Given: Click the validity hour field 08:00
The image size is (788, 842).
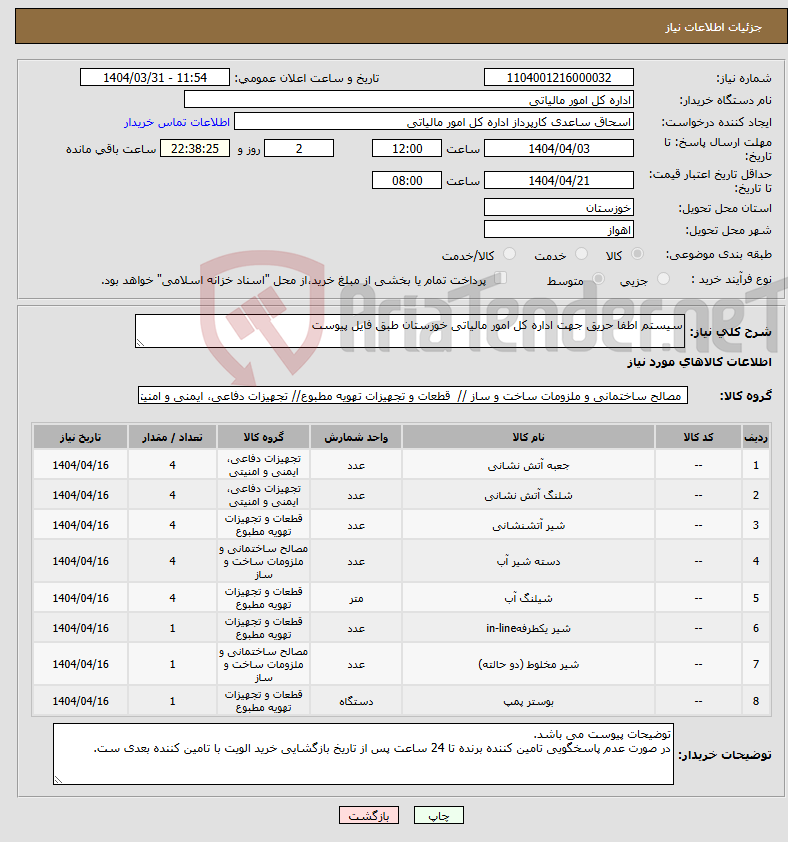Looking at the screenshot, I should (x=407, y=180).
